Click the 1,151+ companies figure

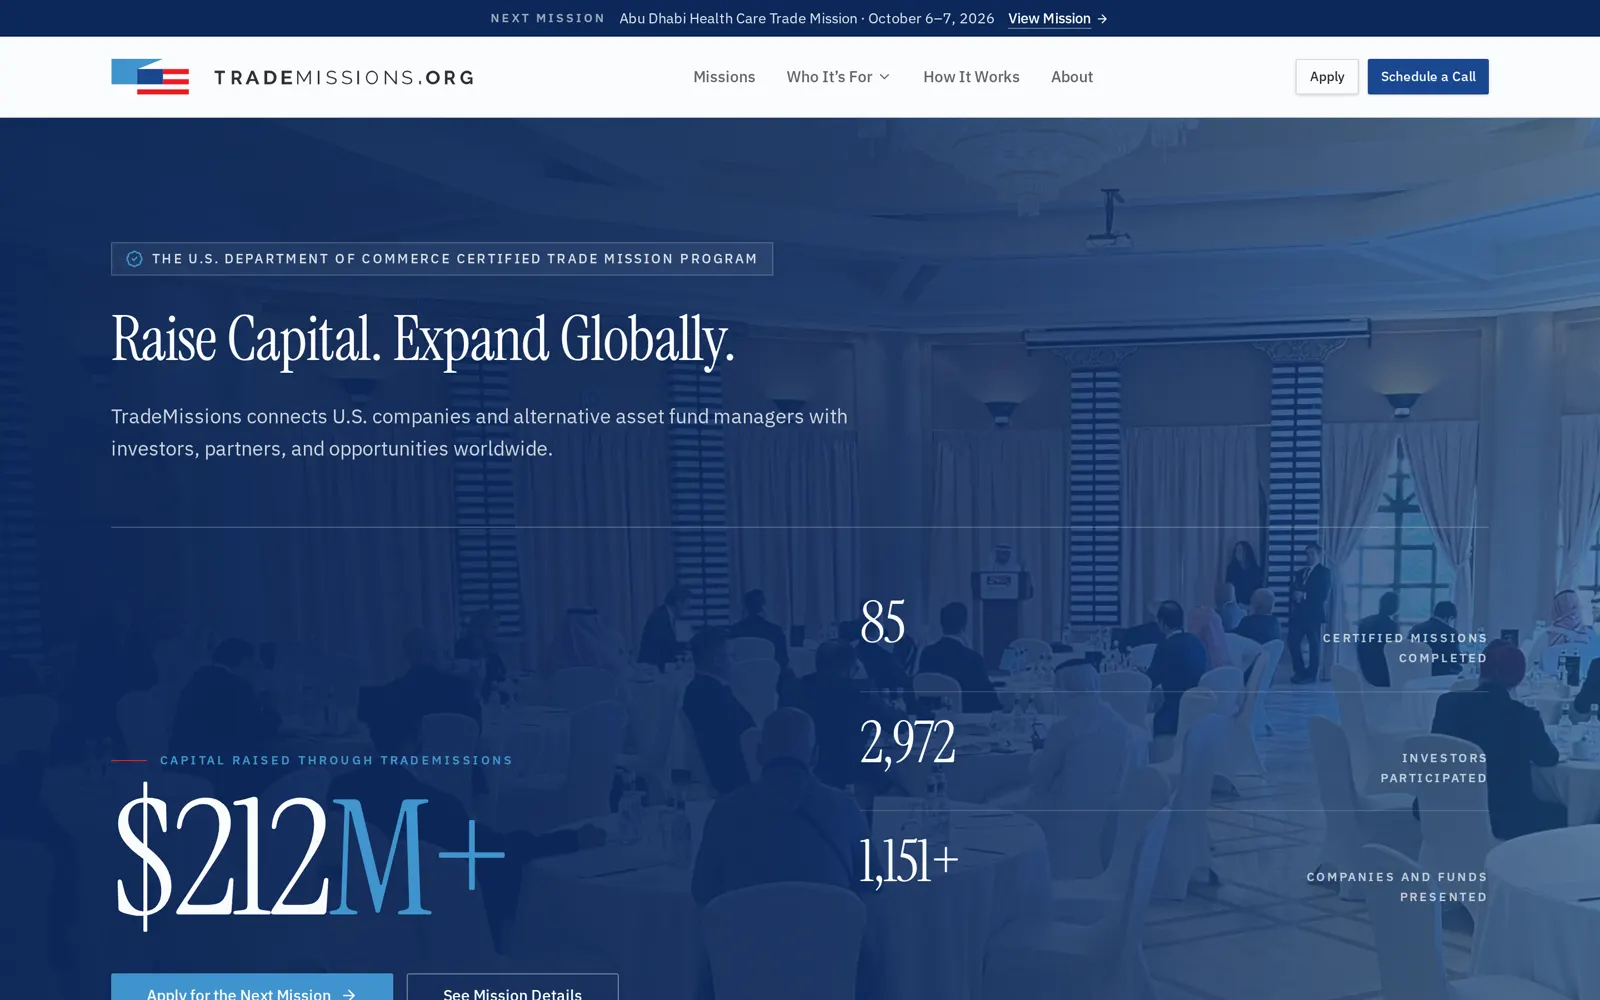pyautogui.click(x=909, y=861)
